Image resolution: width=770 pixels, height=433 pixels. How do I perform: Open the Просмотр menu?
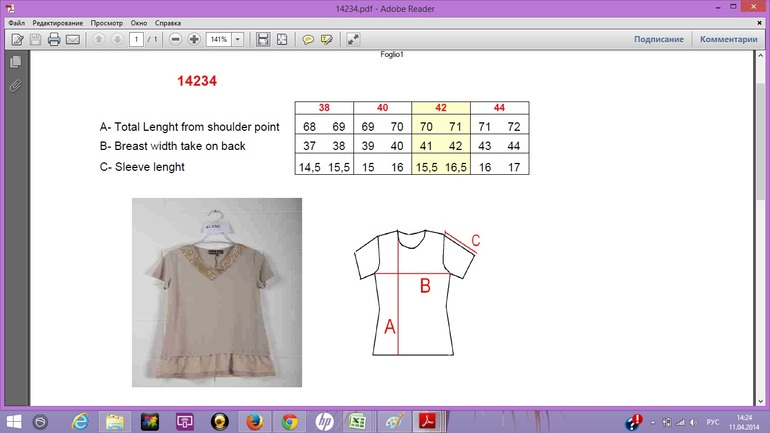coord(107,23)
